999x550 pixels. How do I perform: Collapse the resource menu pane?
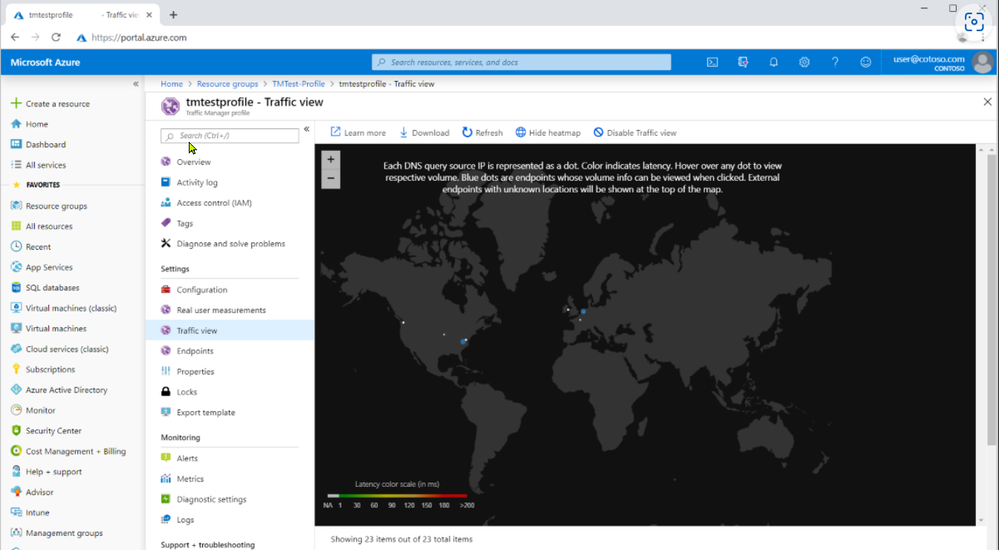pos(306,129)
